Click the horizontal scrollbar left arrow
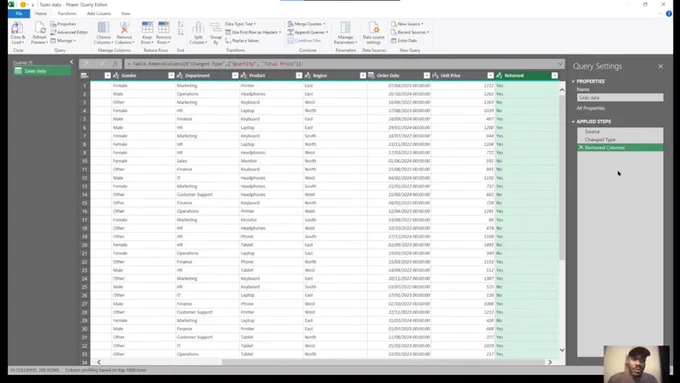Viewport: 680px width, 383px height. [99, 362]
